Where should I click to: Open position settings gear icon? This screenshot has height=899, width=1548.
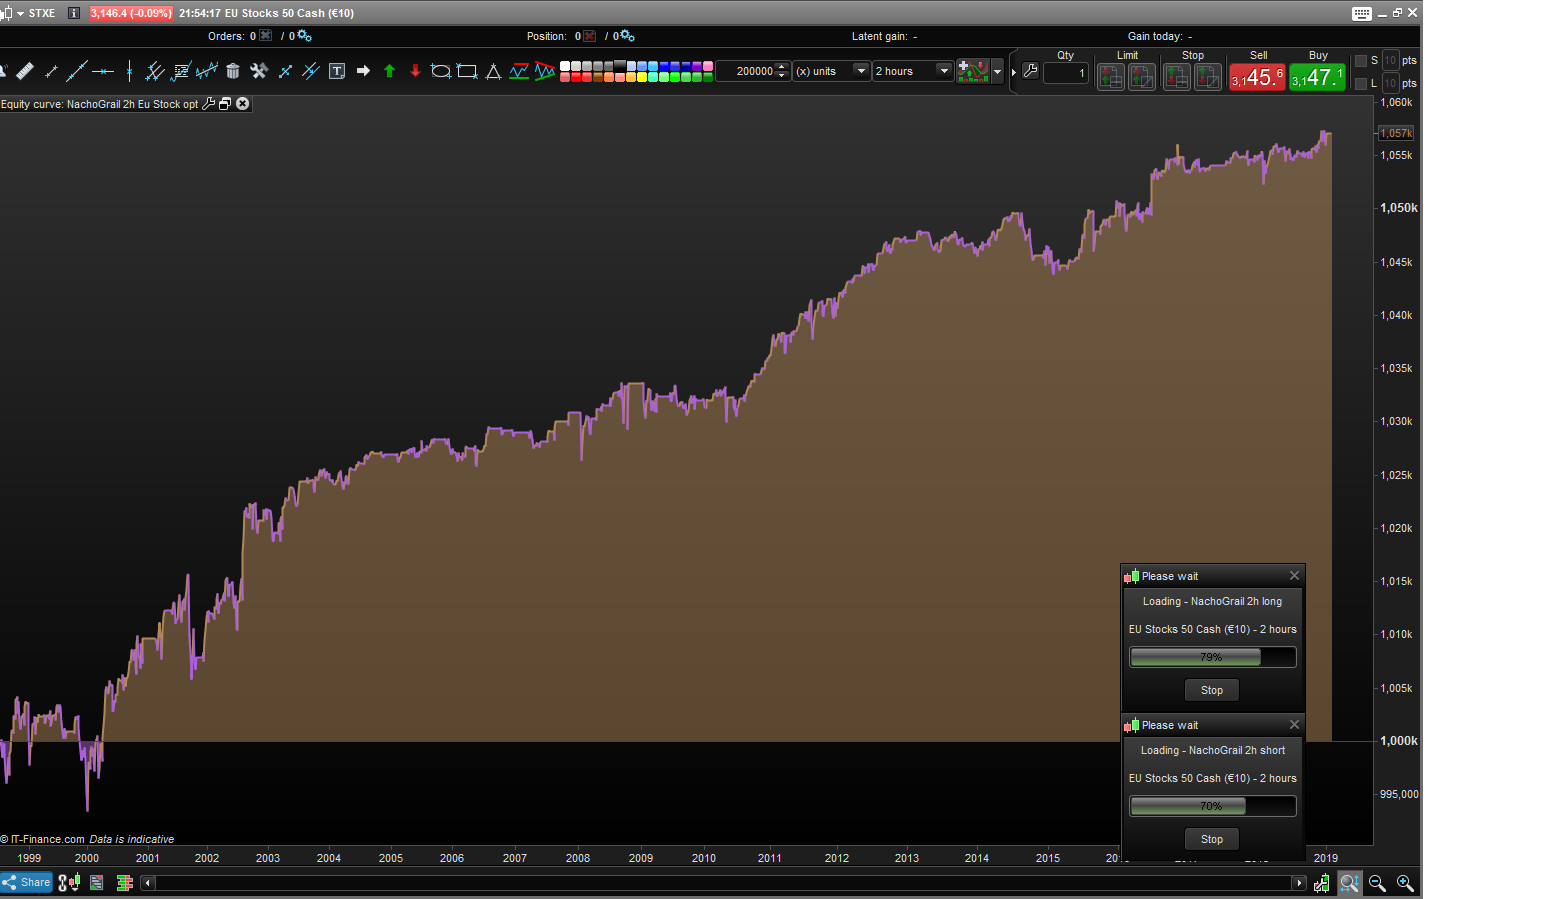(628, 36)
